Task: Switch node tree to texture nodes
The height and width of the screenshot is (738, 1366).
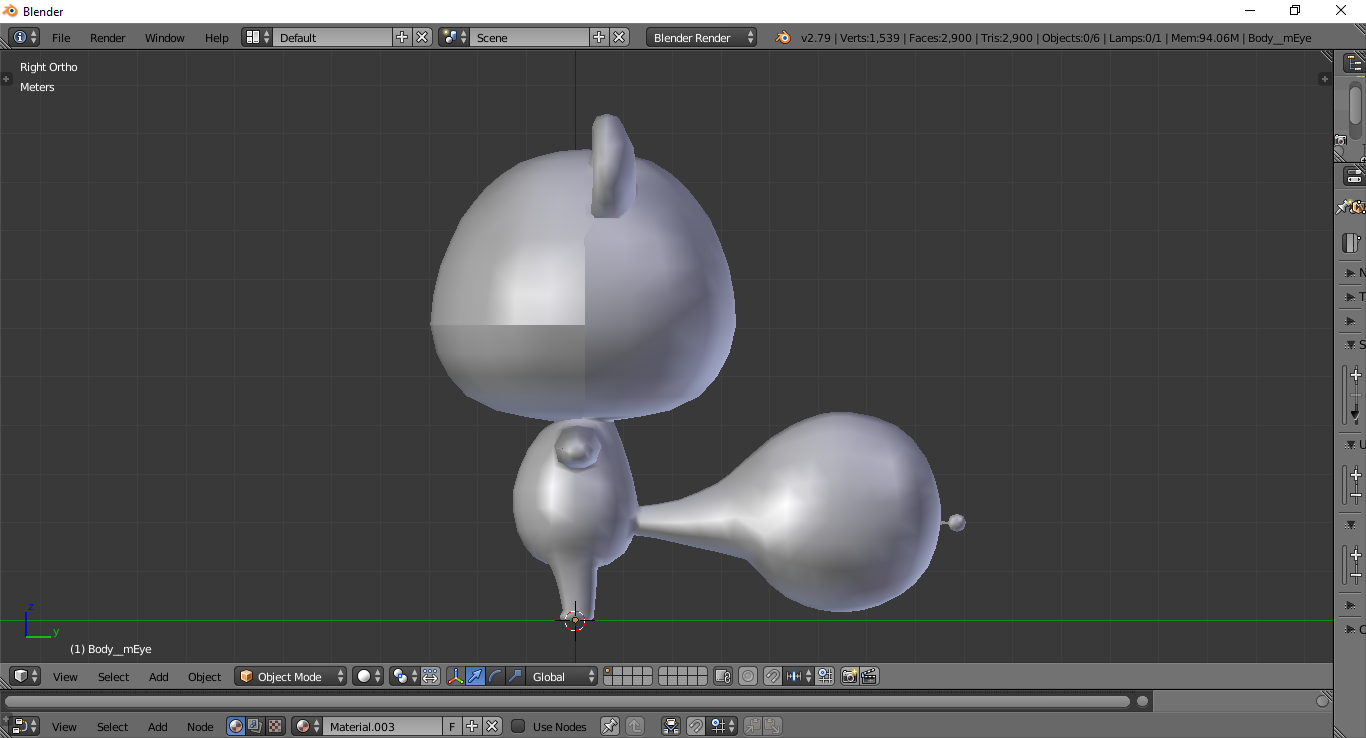Action: coord(275,726)
